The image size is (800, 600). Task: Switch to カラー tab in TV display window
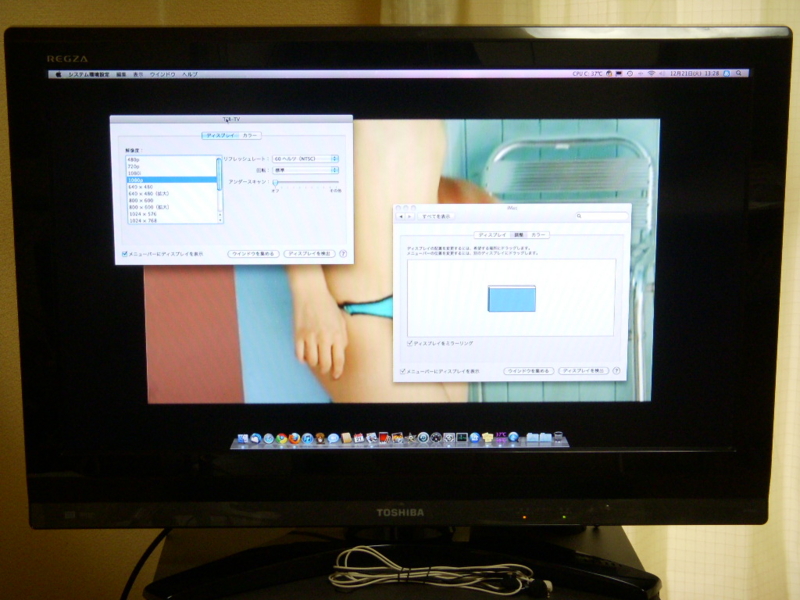click(249, 136)
